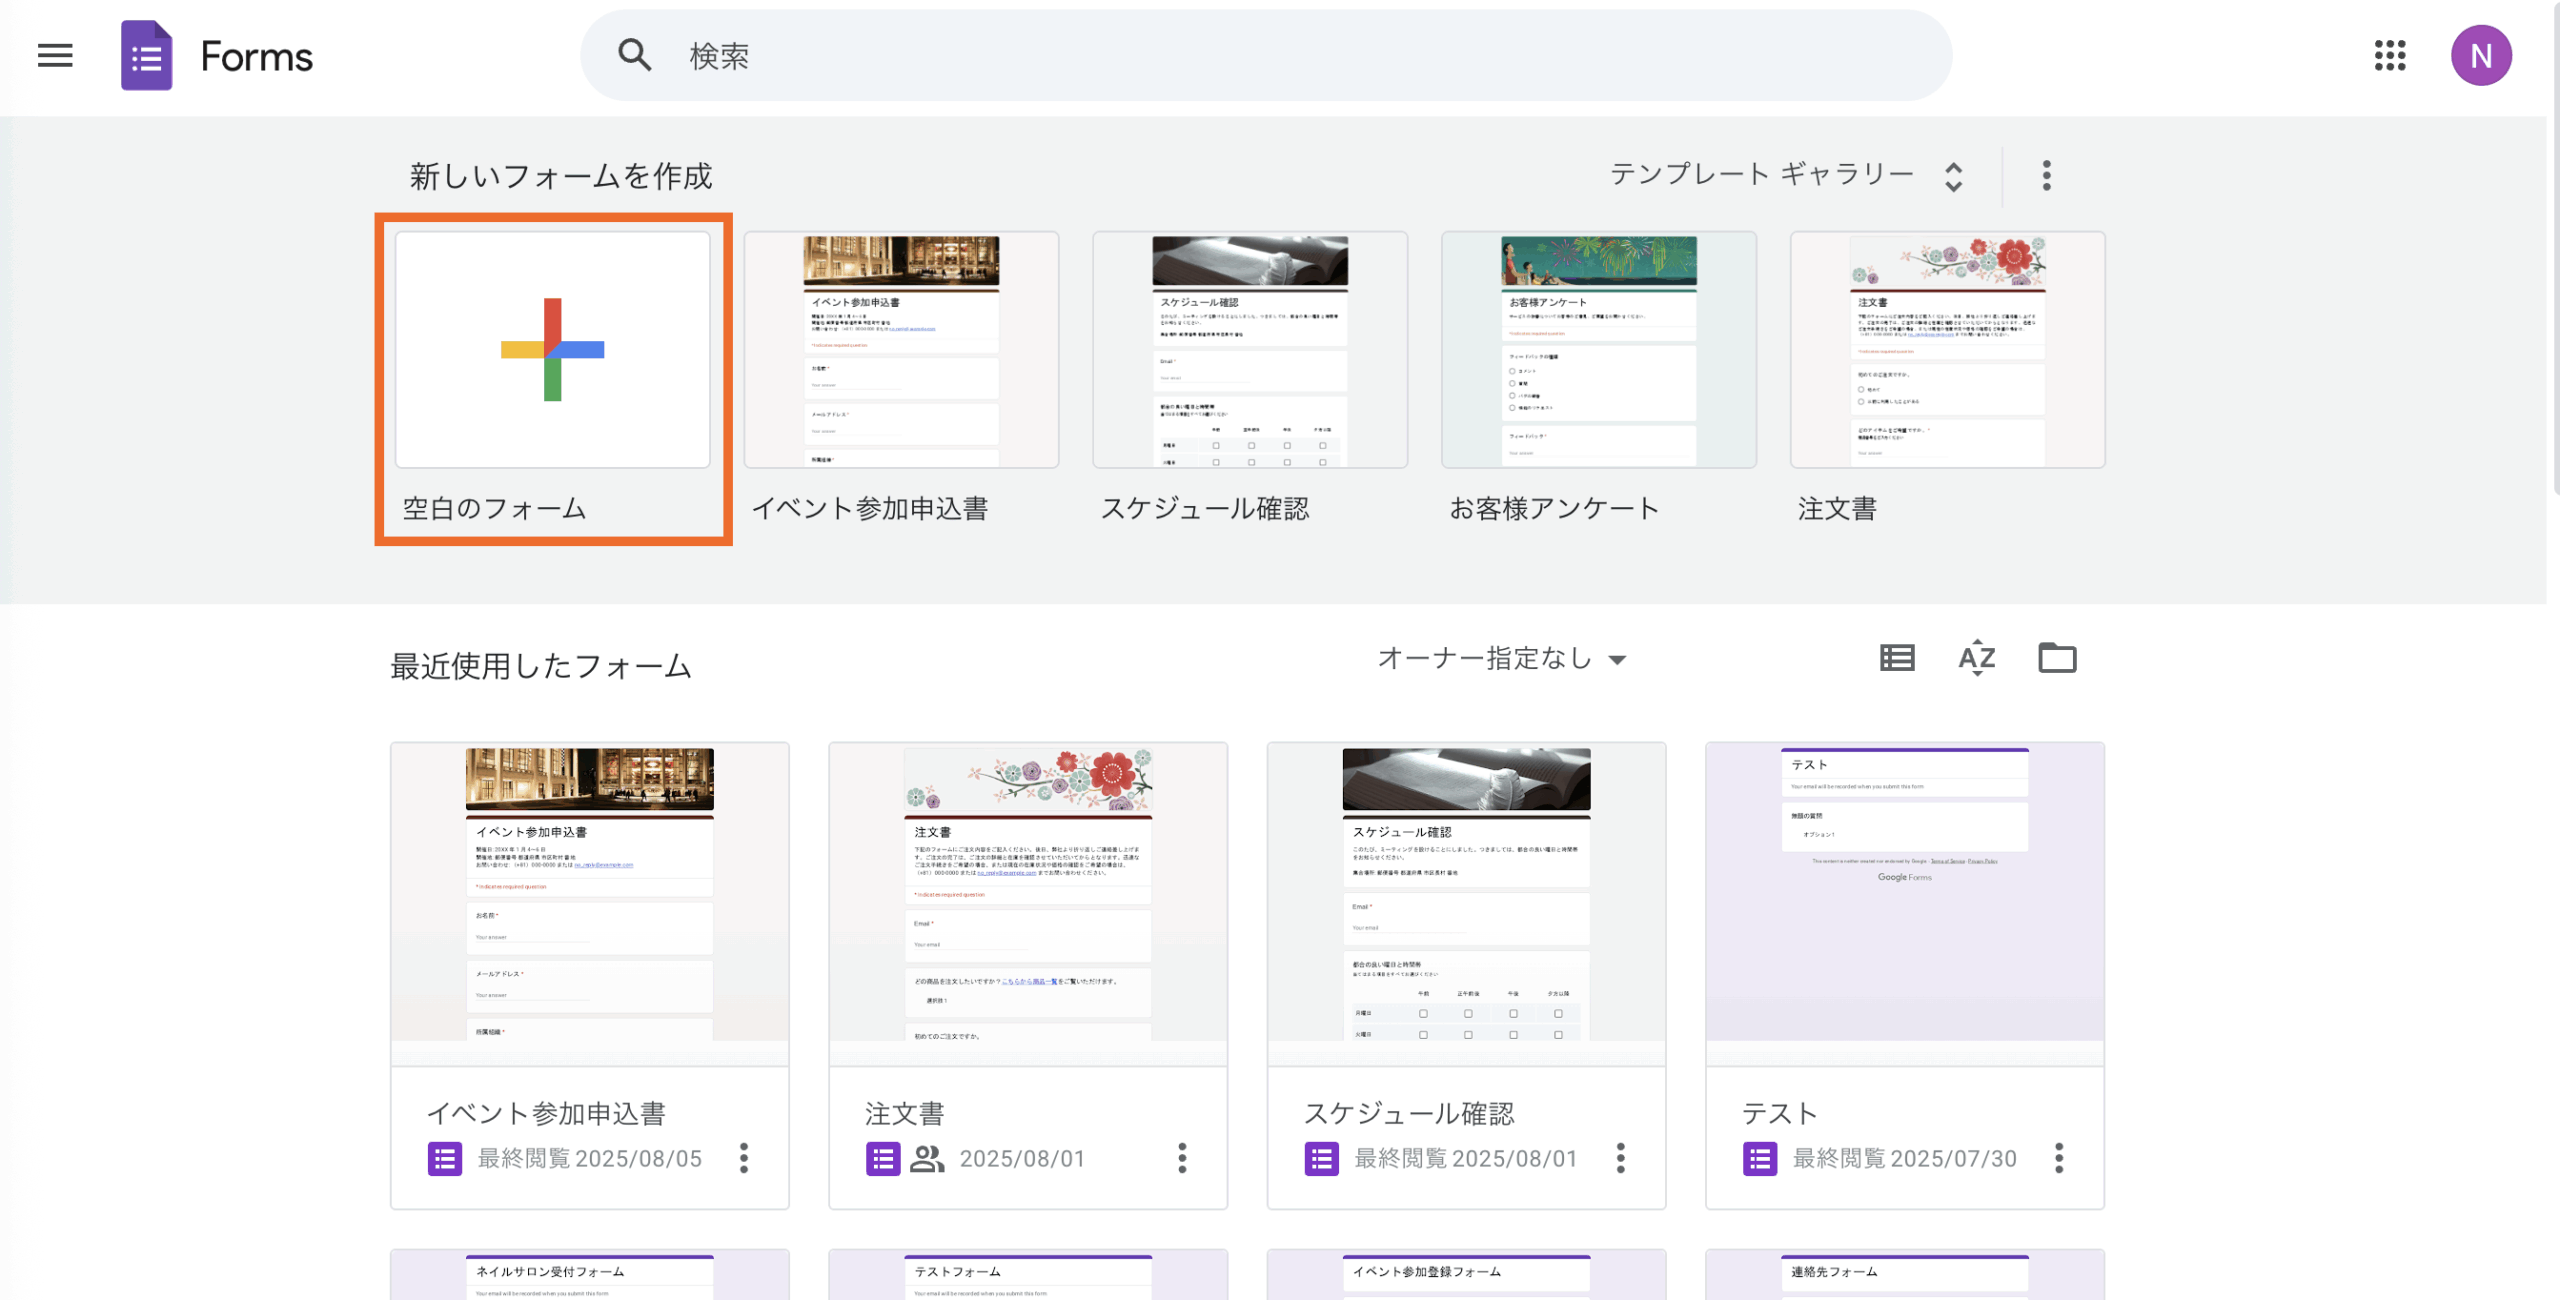The image size is (2560, 1300).
Task: Sort forms using the A-Z icon
Action: point(1975,657)
